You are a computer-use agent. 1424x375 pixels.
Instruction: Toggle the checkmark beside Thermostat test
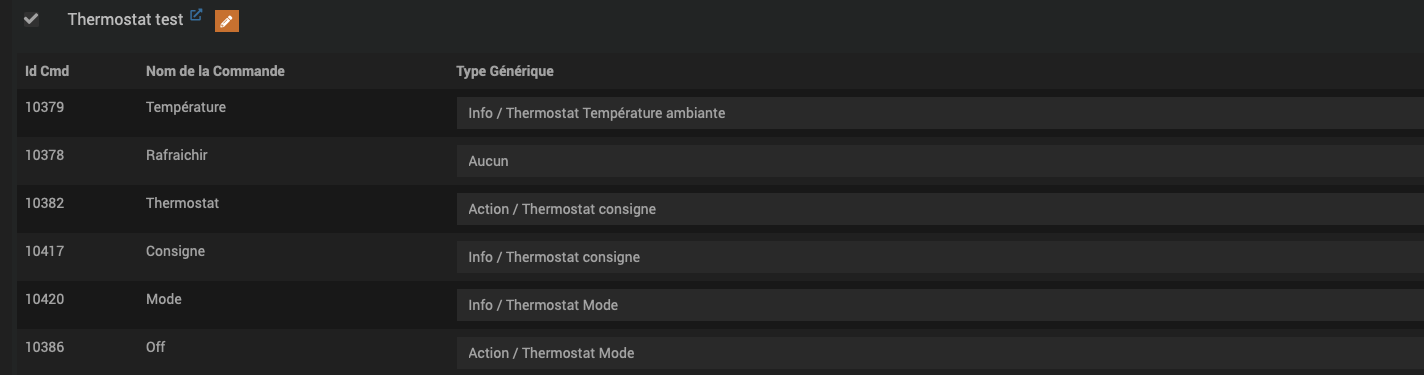tap(31, 19)
